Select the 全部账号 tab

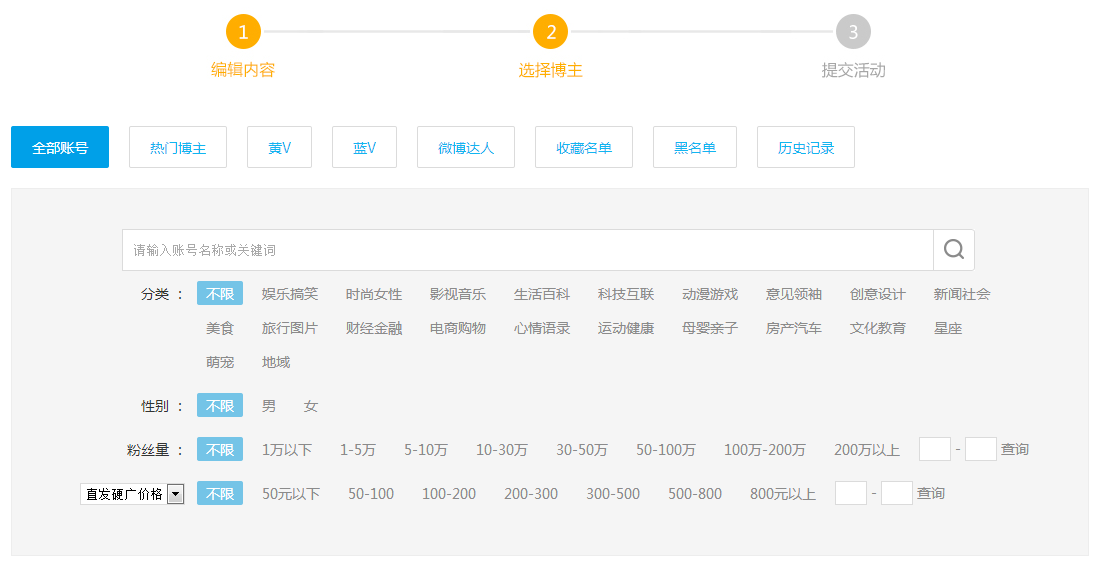60,147
